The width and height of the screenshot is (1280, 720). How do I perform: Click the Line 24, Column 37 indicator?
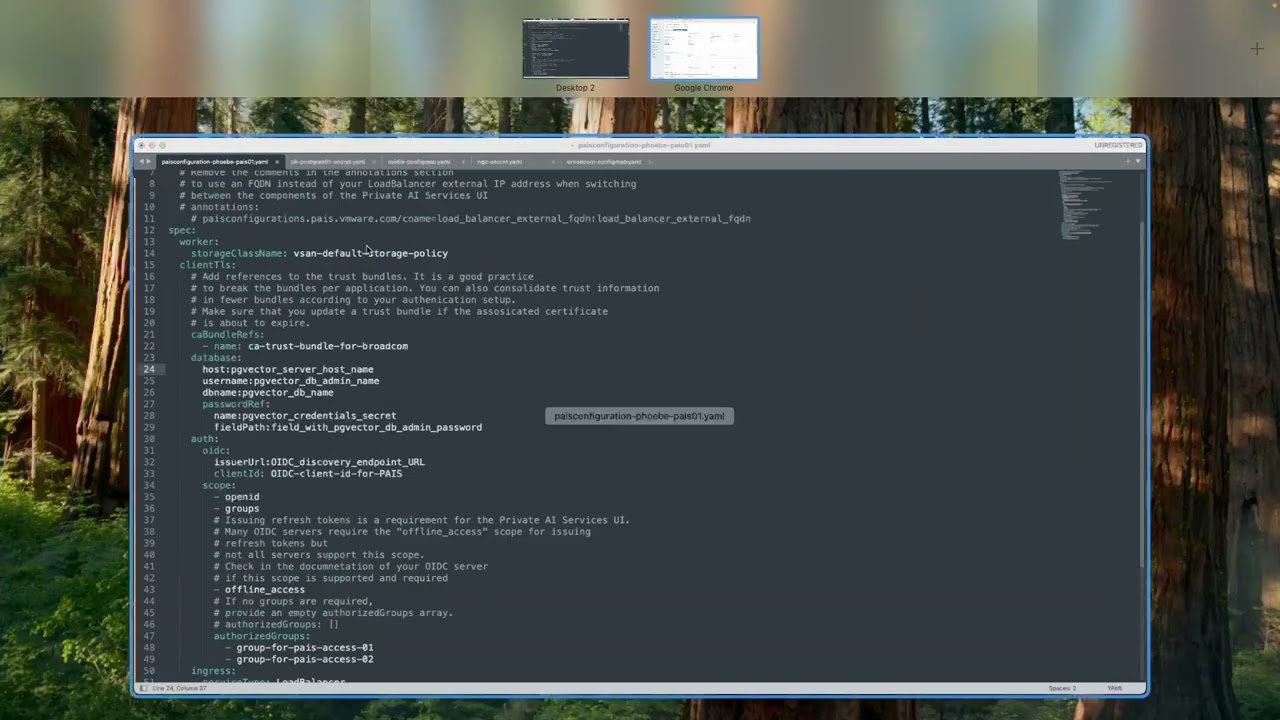tap(180, 688)
